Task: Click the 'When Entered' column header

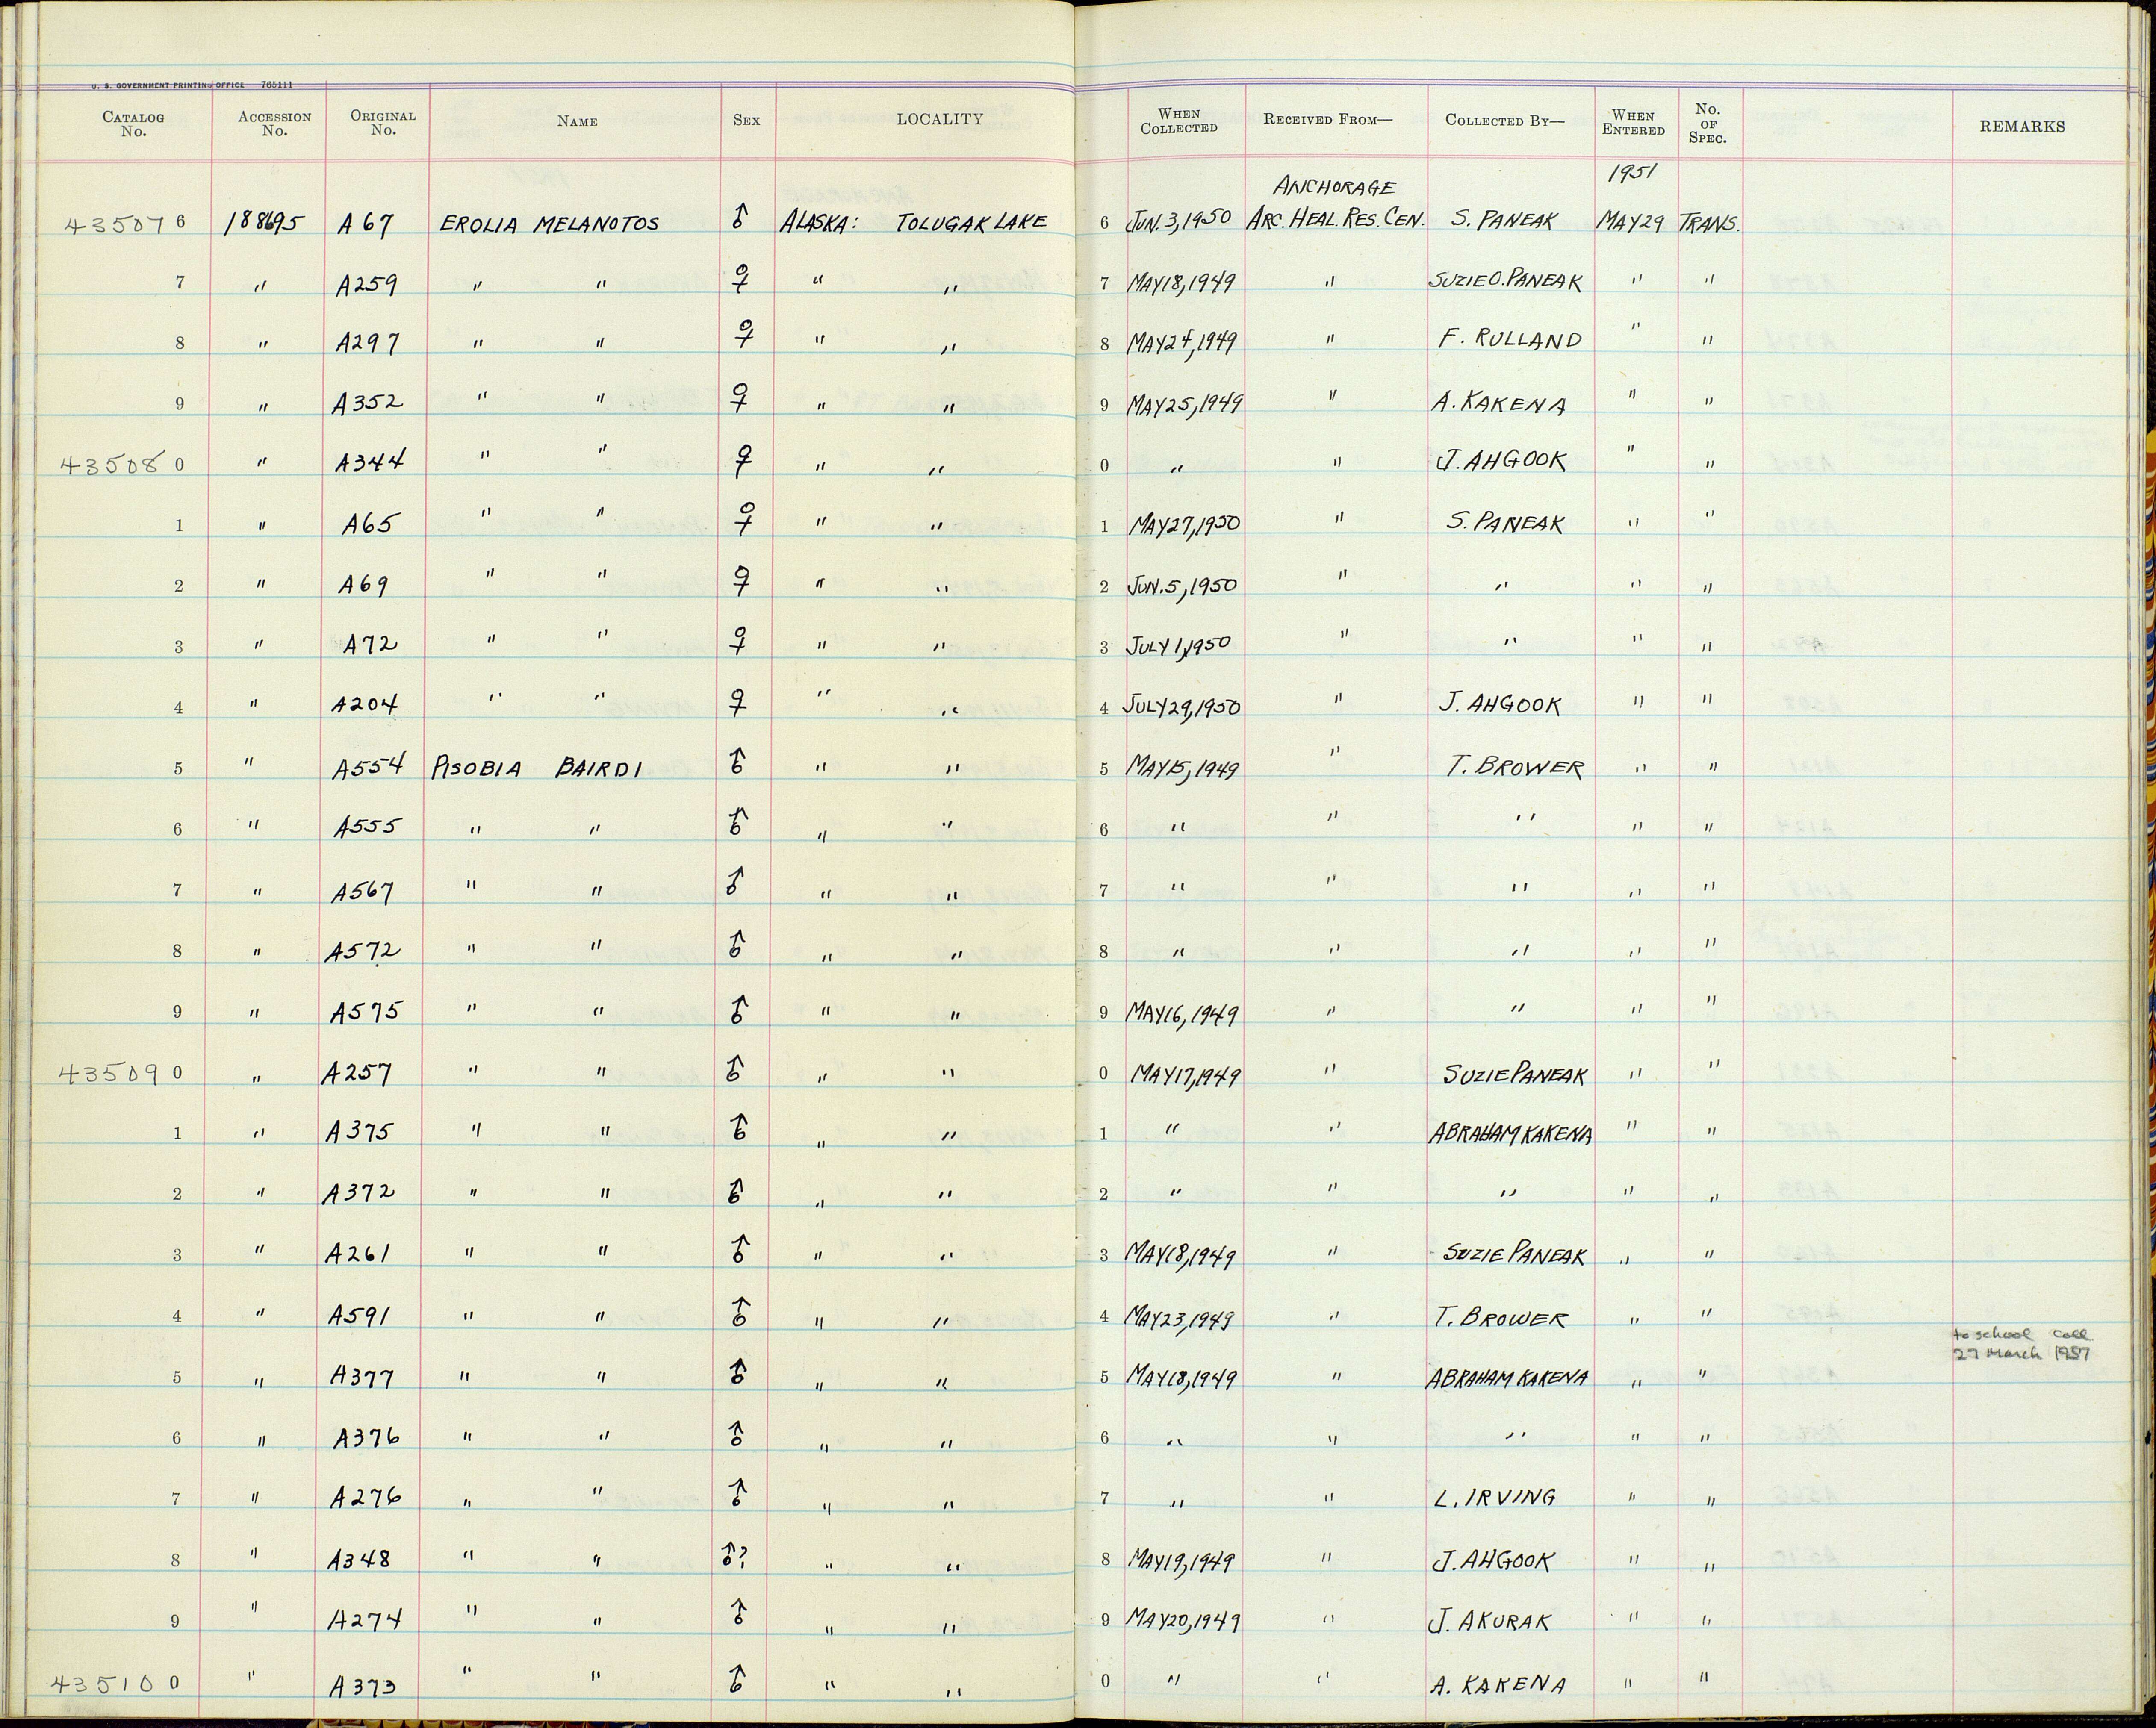Action: coord(1633,122)
